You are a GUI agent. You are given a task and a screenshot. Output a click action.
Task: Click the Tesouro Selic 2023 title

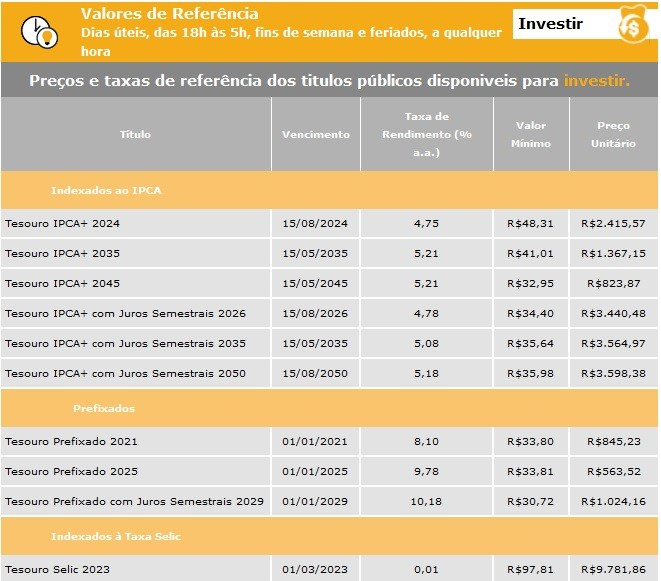[x=57, y=570]
